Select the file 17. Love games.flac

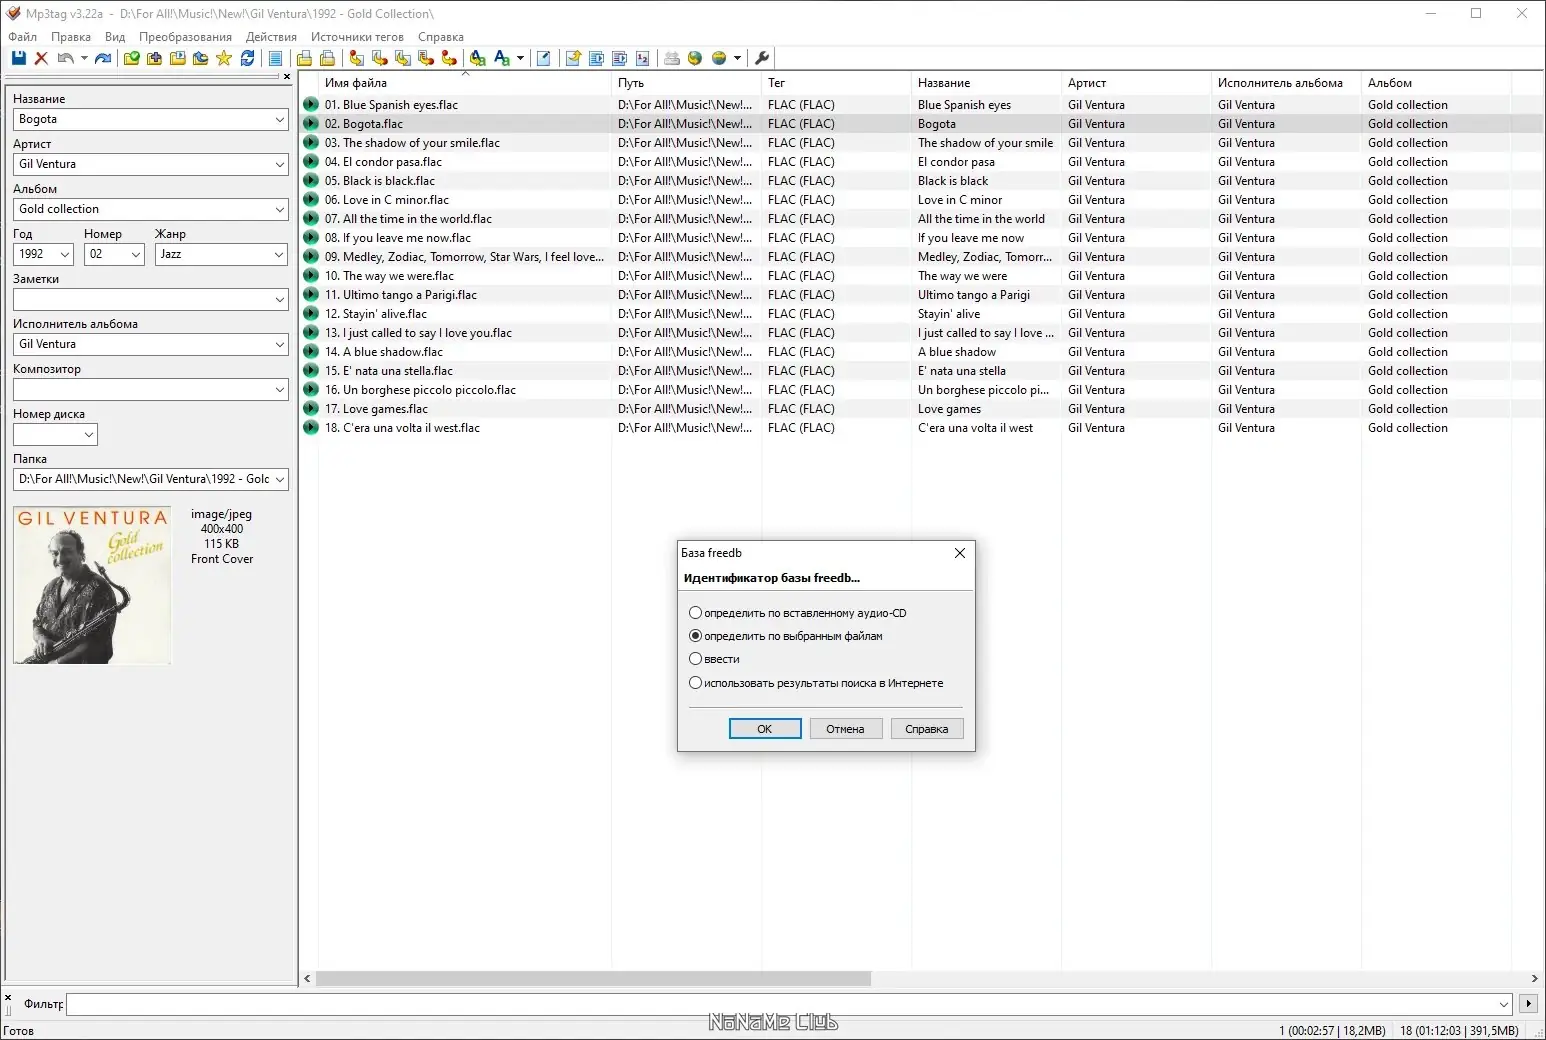(x=376, y=409)
